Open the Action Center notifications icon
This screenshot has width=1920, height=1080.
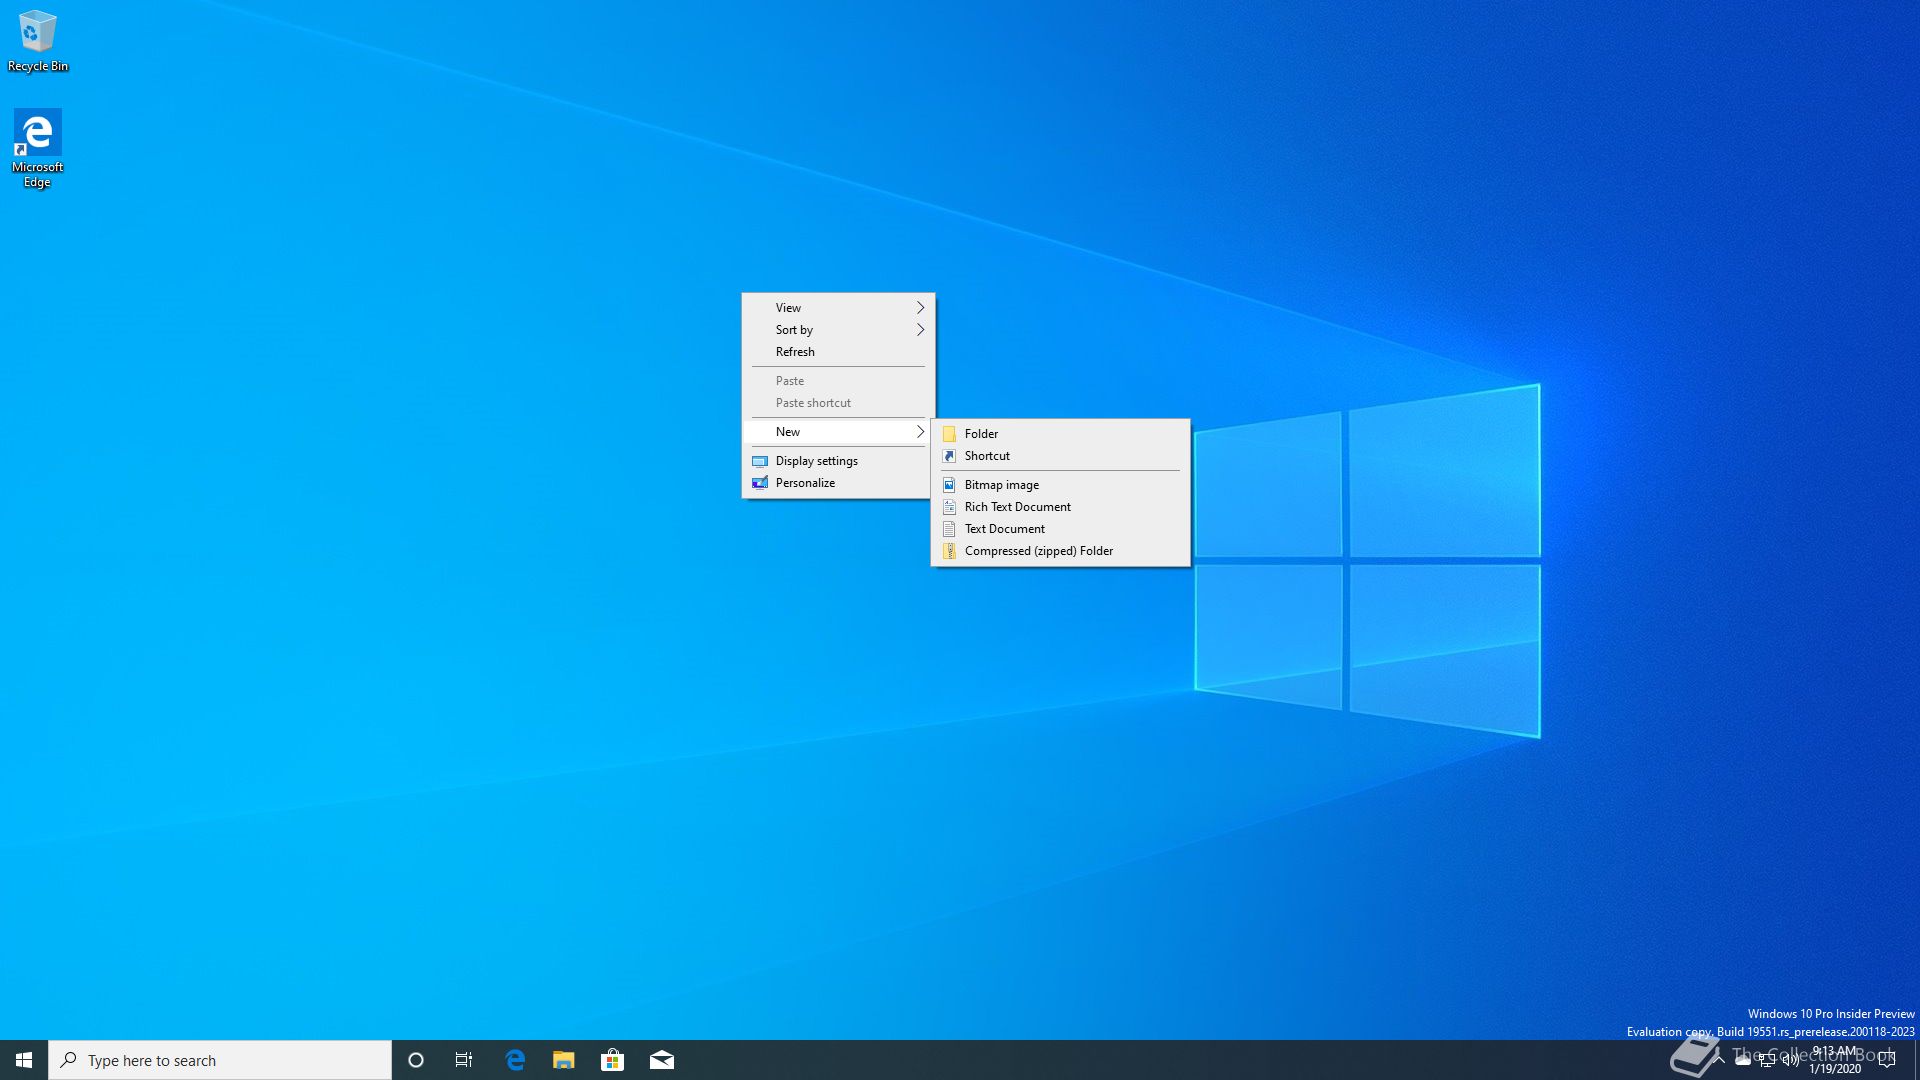click(1887, 1060)
